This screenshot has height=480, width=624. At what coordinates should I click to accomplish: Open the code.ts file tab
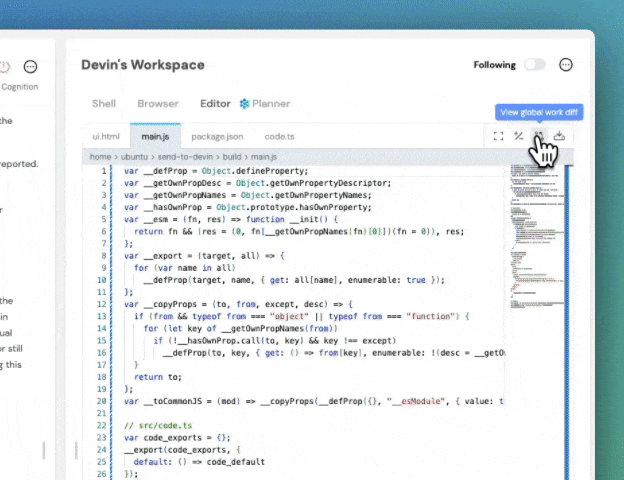pyautogui.click(x=279, y=137)
